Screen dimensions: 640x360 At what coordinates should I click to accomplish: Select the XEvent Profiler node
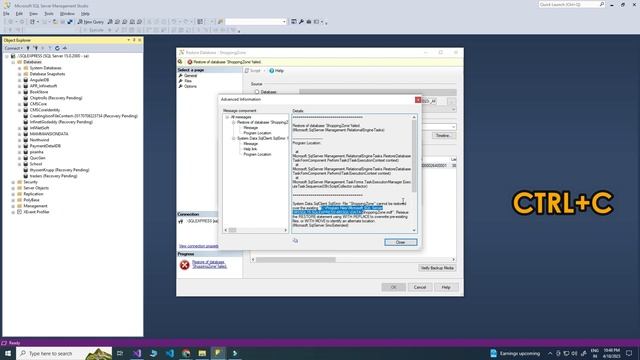pyautogui.click(x=36, y=212)
